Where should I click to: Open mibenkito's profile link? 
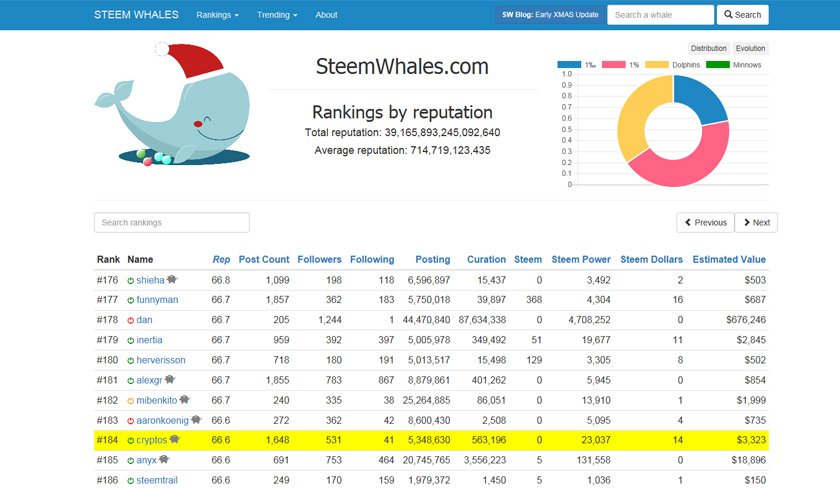click(x=156, y=401)
